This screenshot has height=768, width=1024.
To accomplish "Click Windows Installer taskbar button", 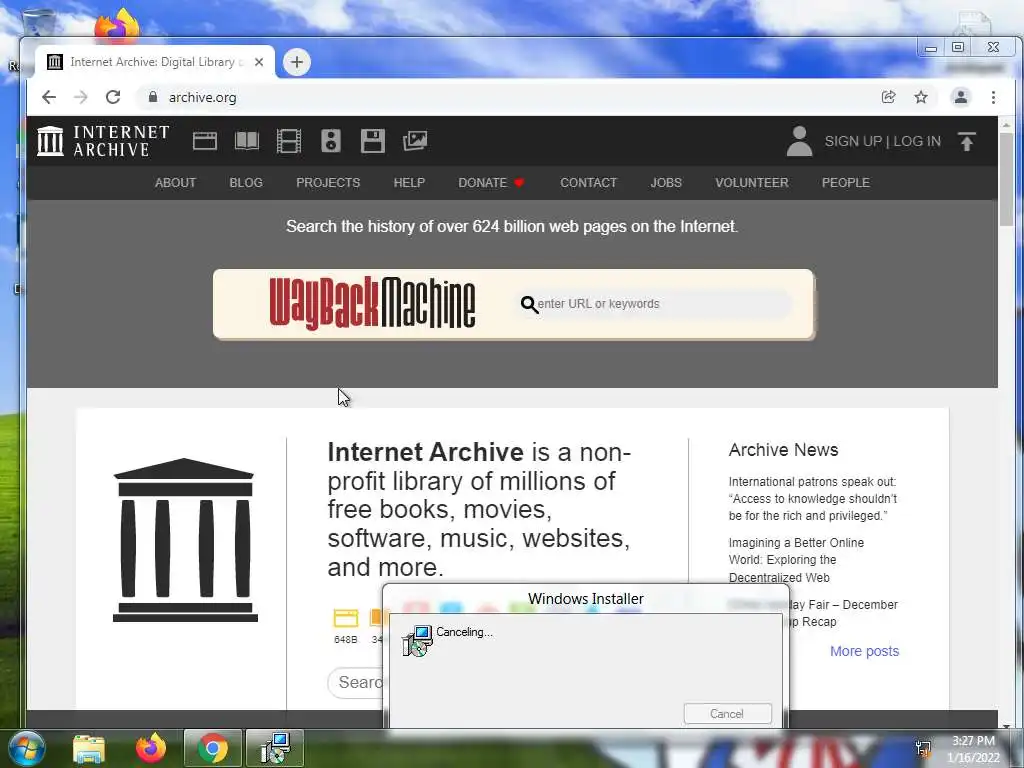I will [275, 748].
